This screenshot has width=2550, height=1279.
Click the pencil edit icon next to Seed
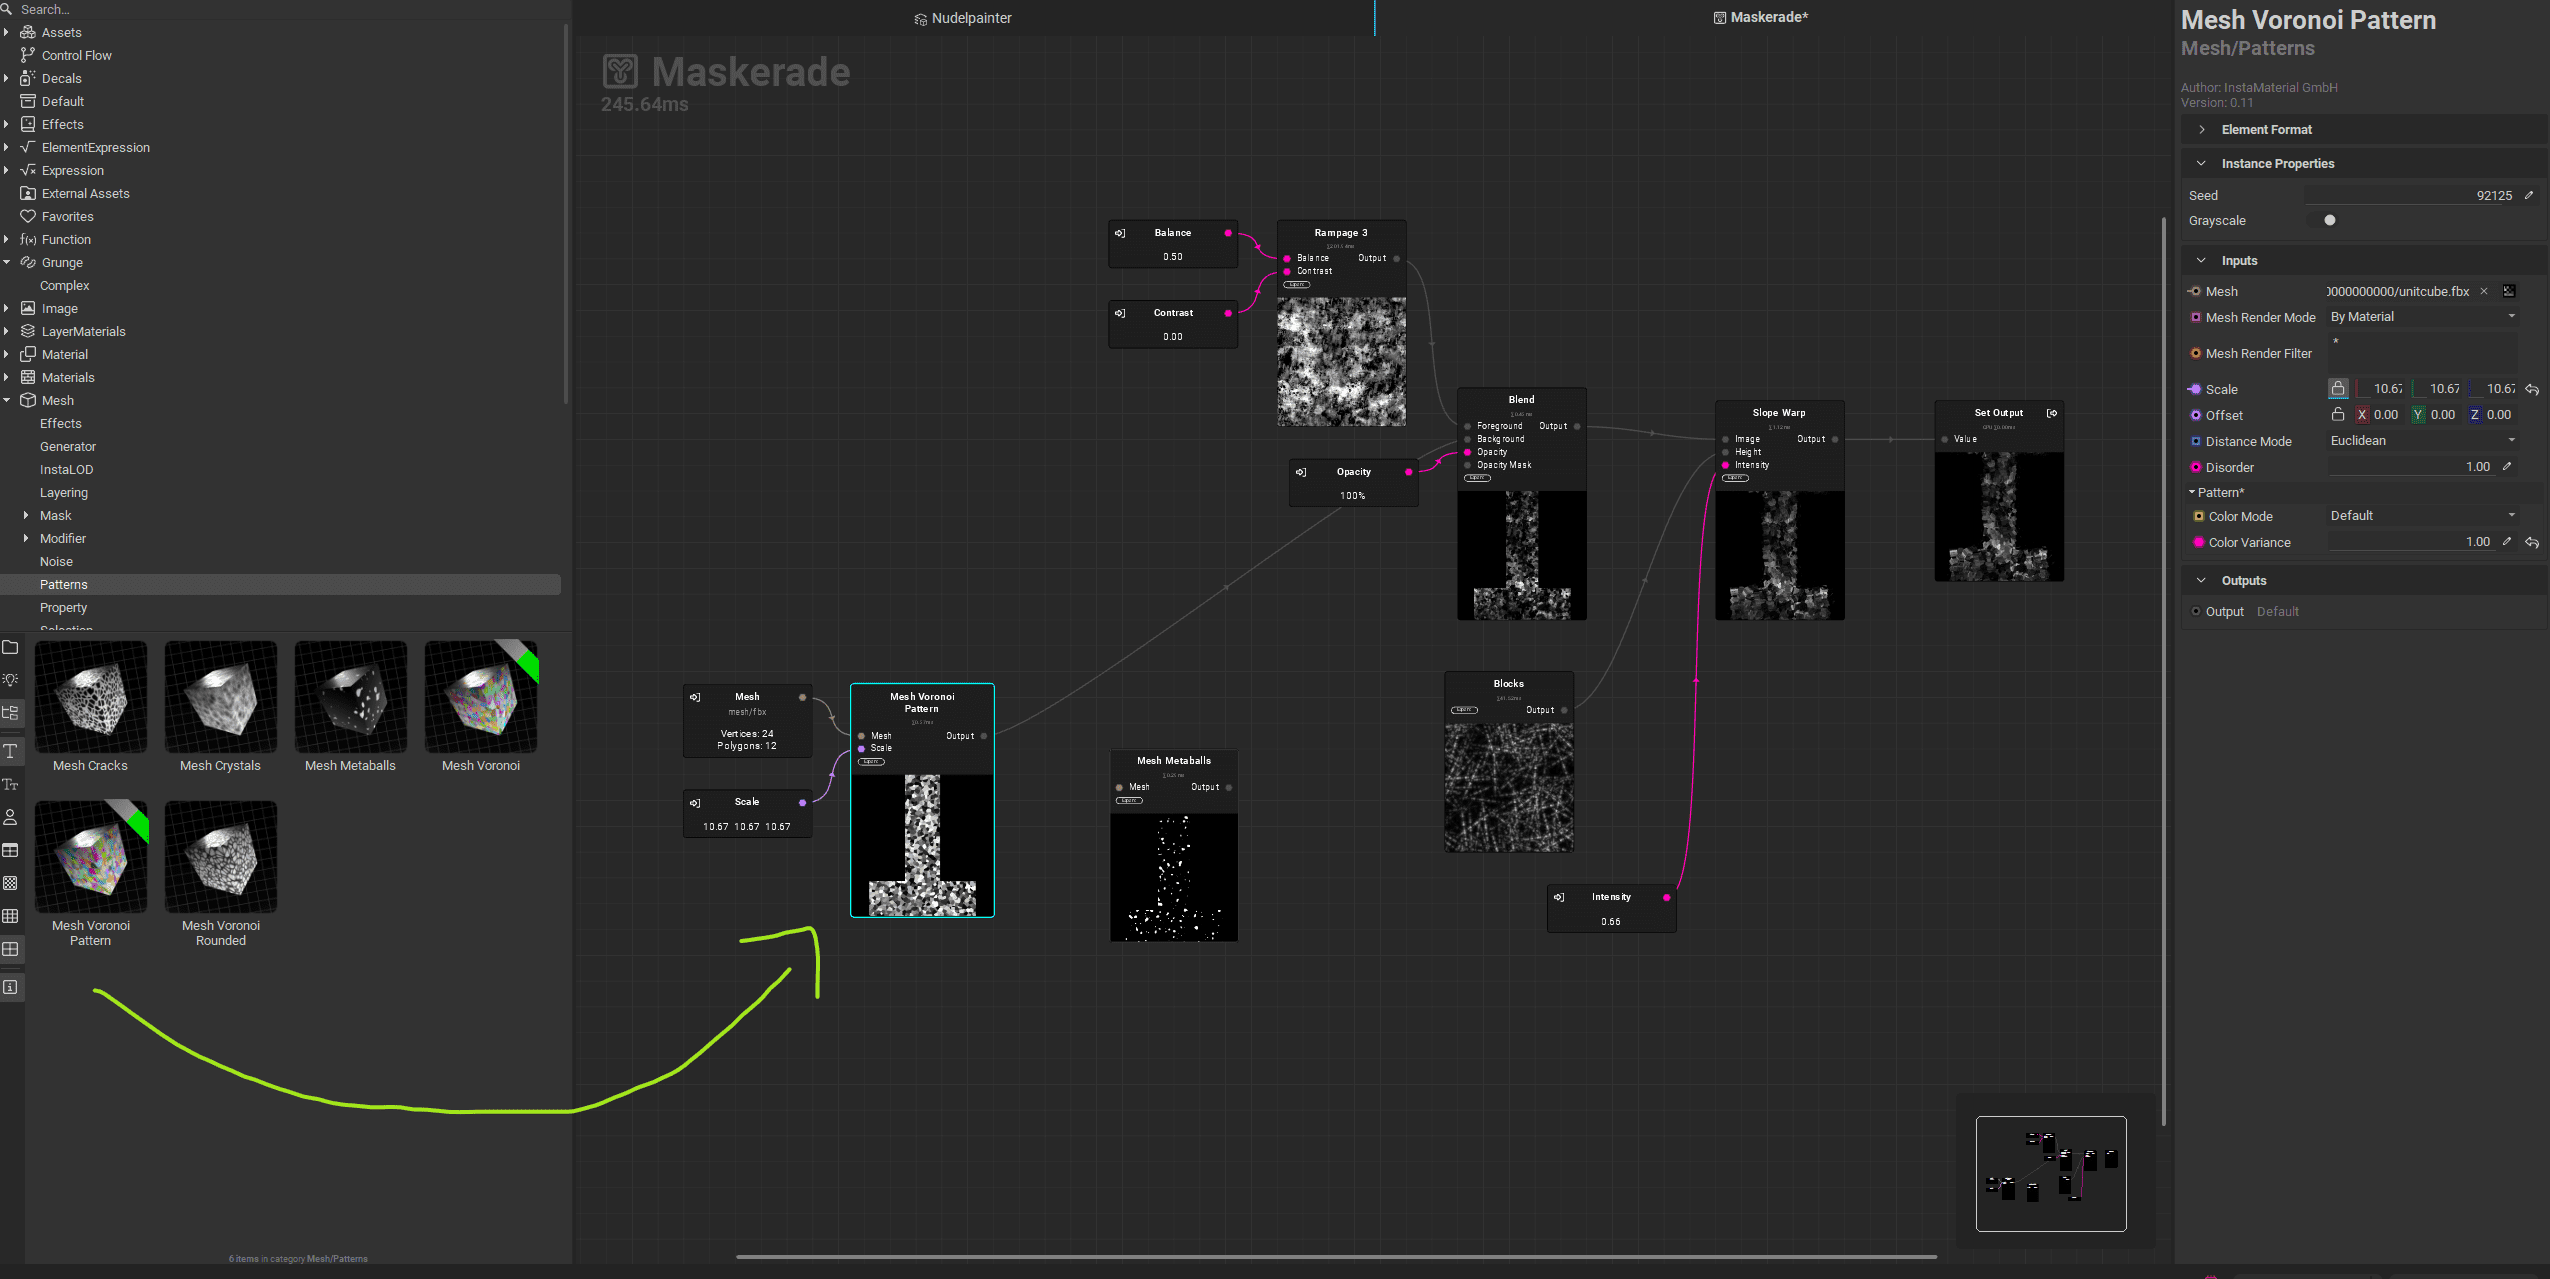pos(2530,195)
